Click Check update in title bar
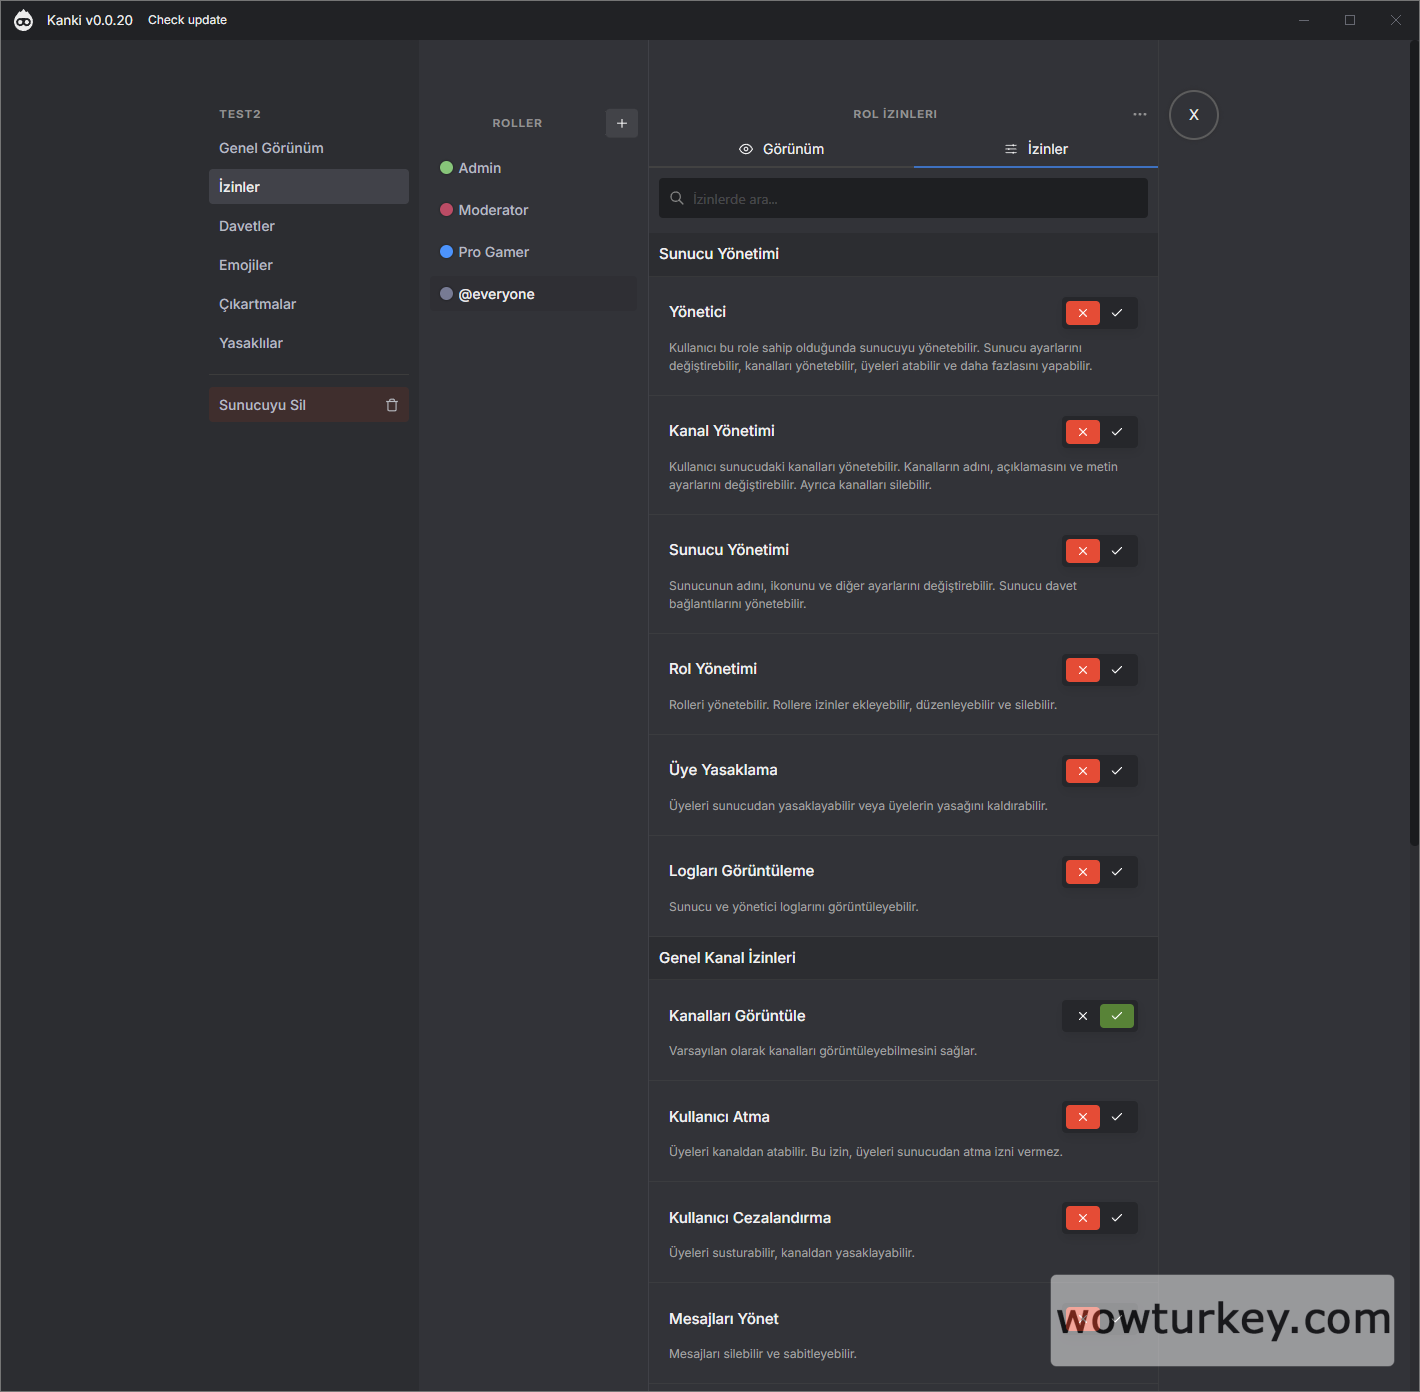 click(187, 20)
